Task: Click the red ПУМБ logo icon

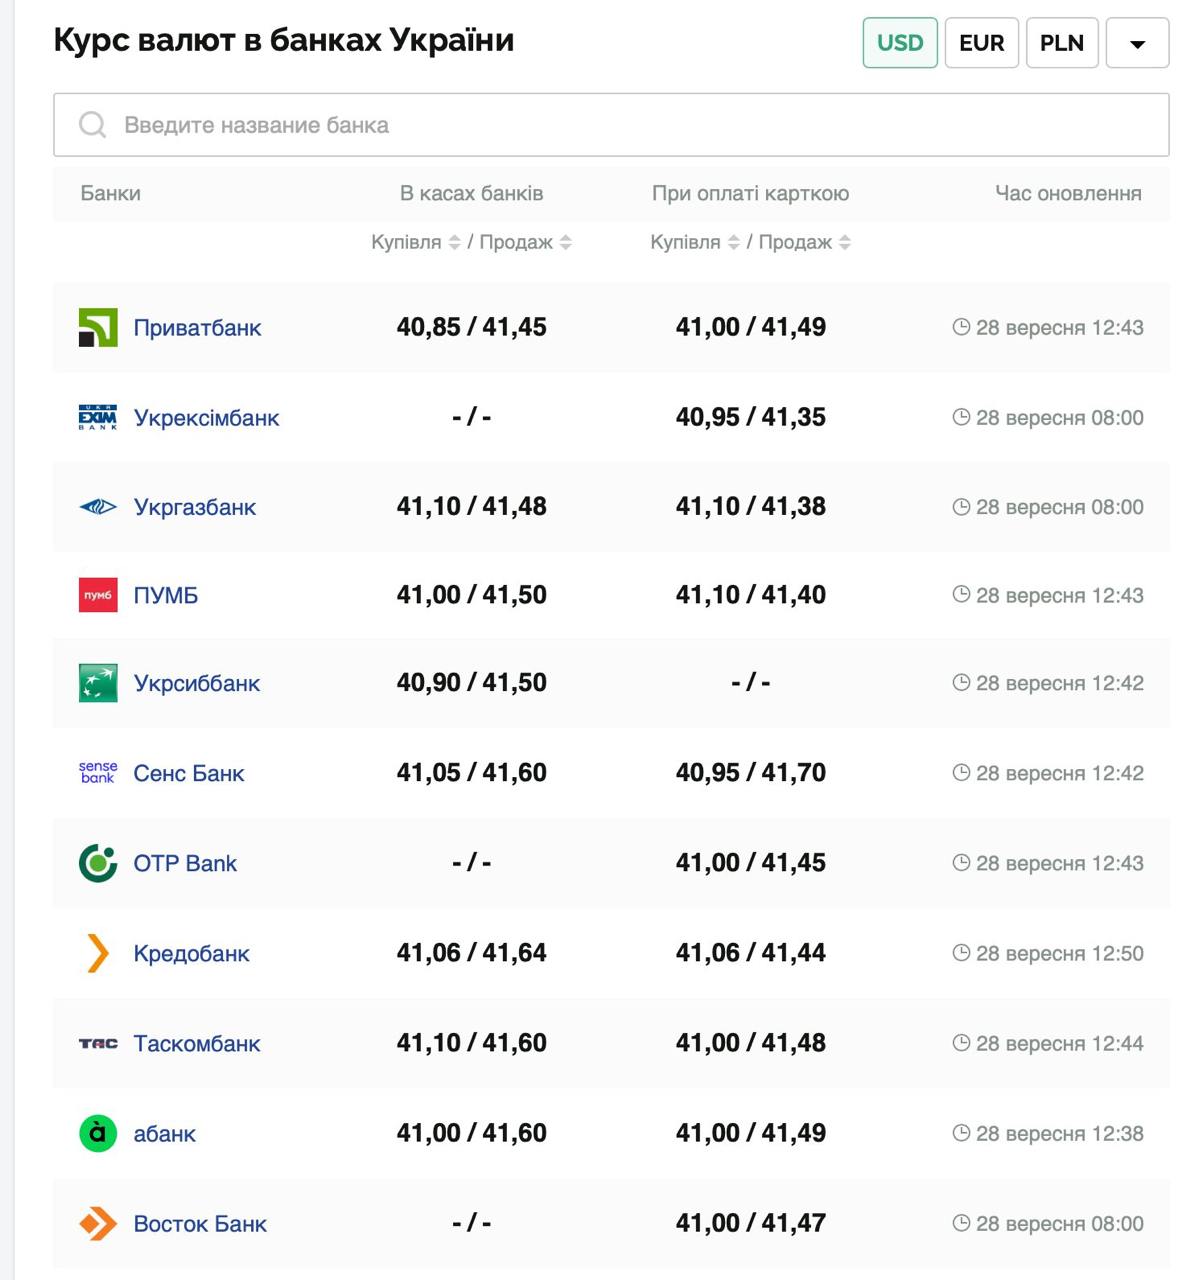Action: point(98,595)
